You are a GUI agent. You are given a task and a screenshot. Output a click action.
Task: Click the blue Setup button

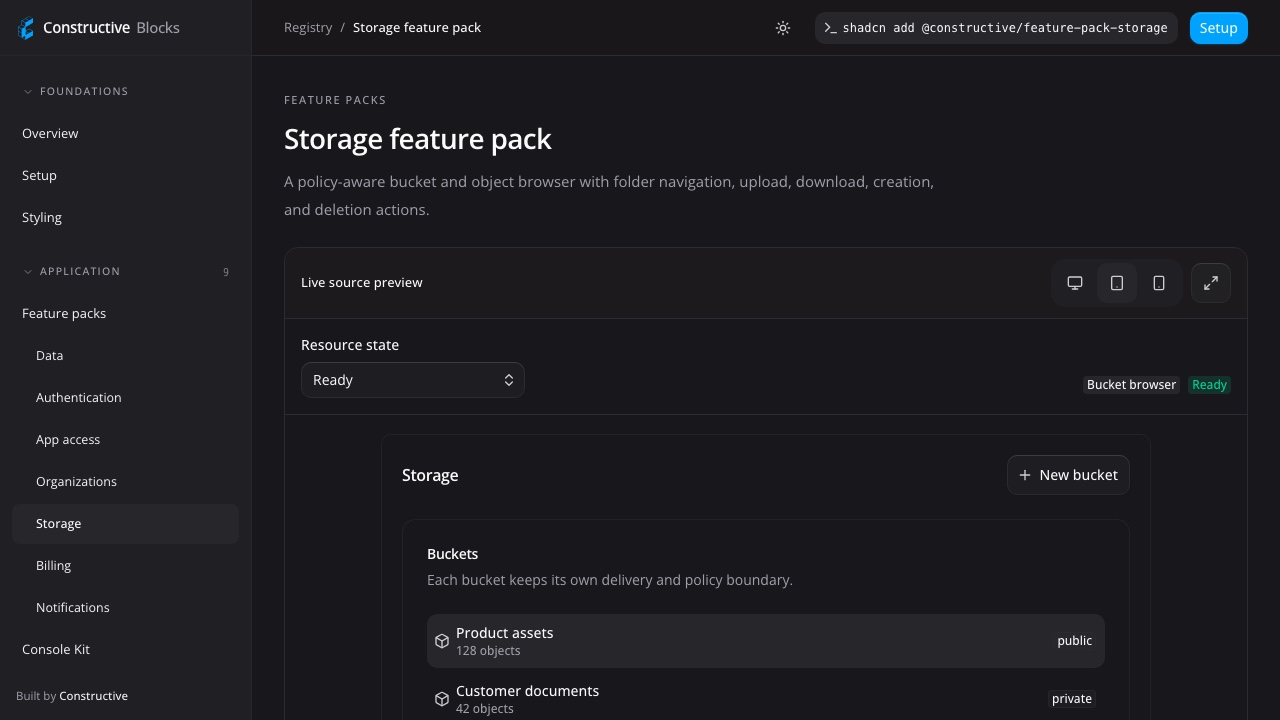[1218, 28]
